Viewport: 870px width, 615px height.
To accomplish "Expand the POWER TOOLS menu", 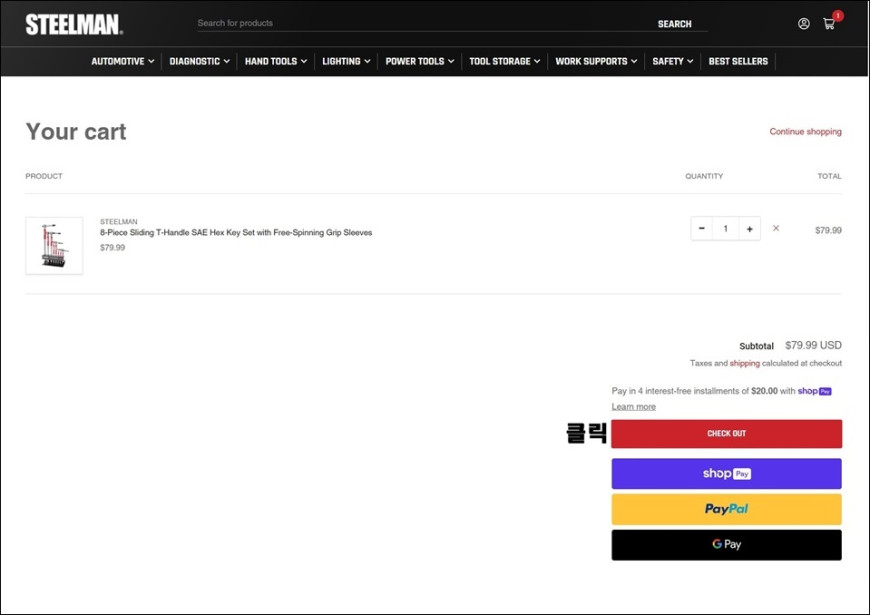I will point(419,61).
